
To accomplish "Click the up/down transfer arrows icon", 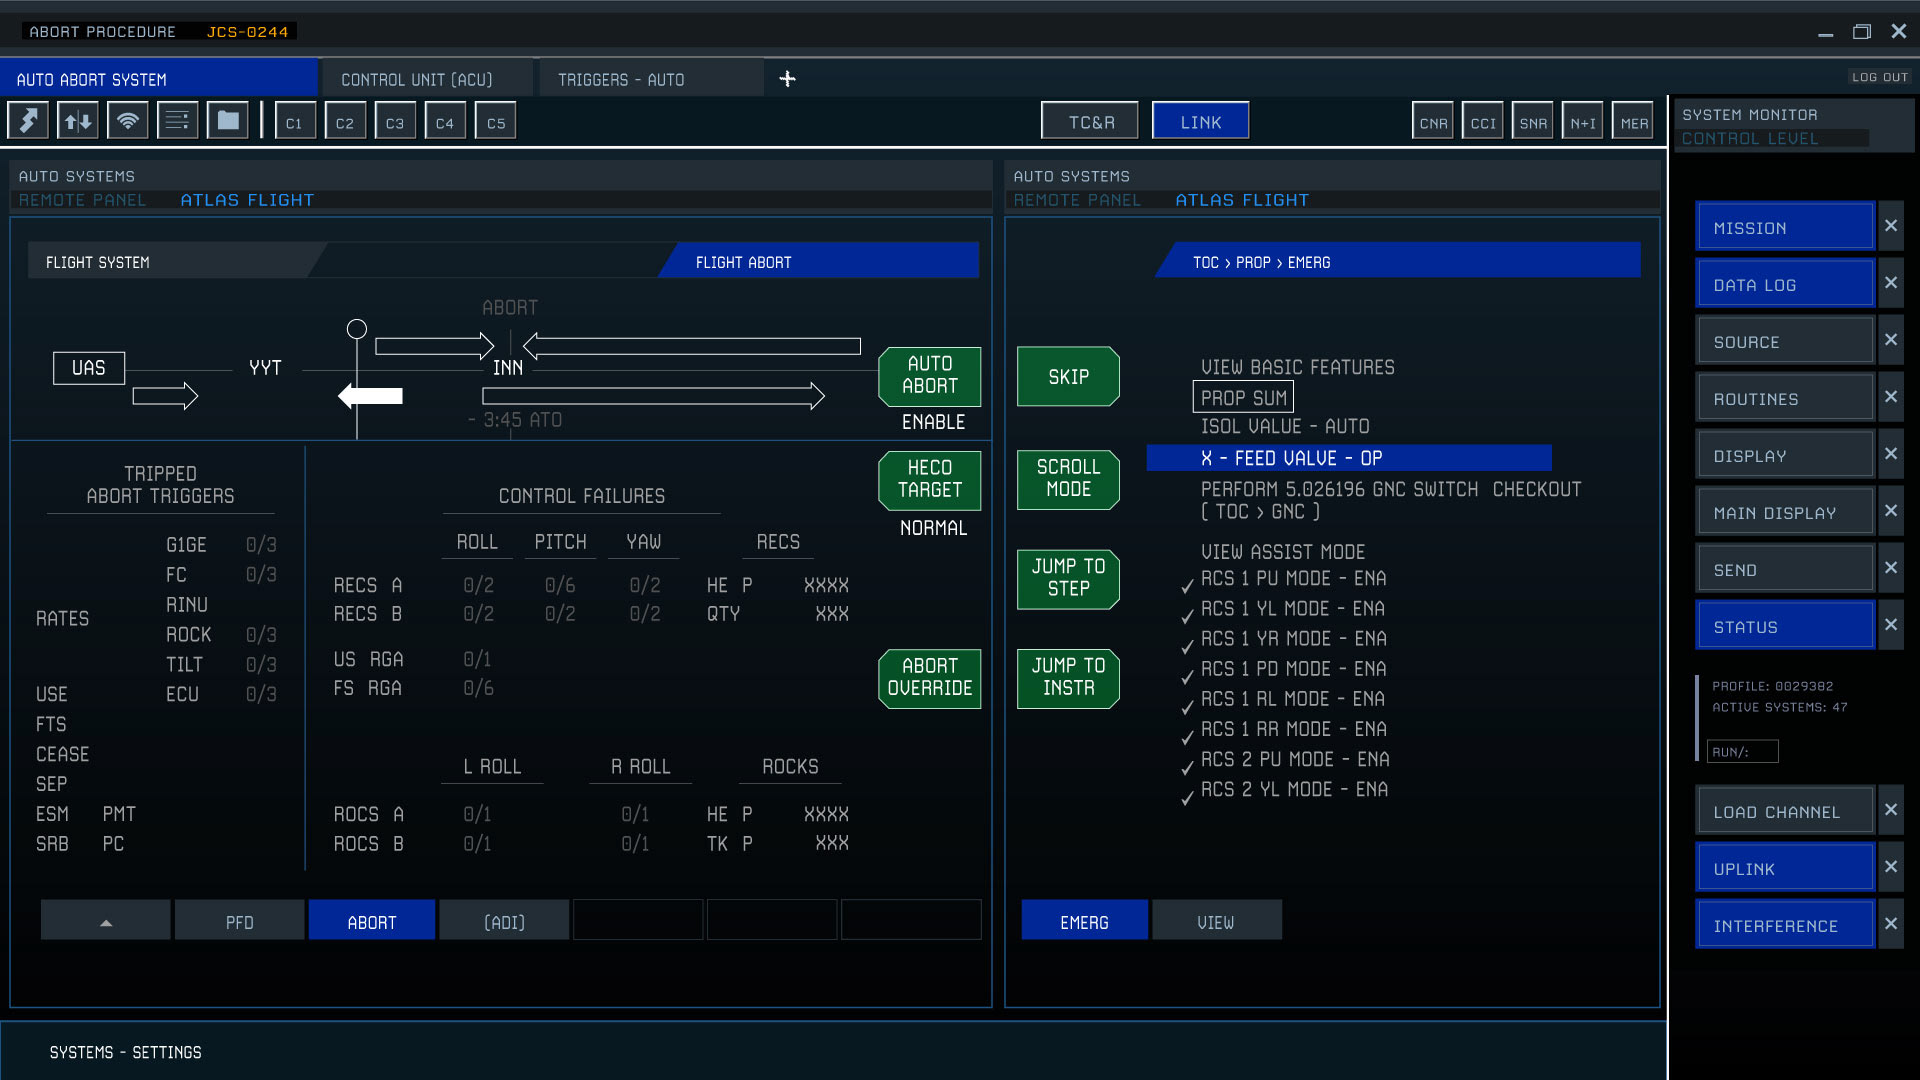I will point(78,121).
